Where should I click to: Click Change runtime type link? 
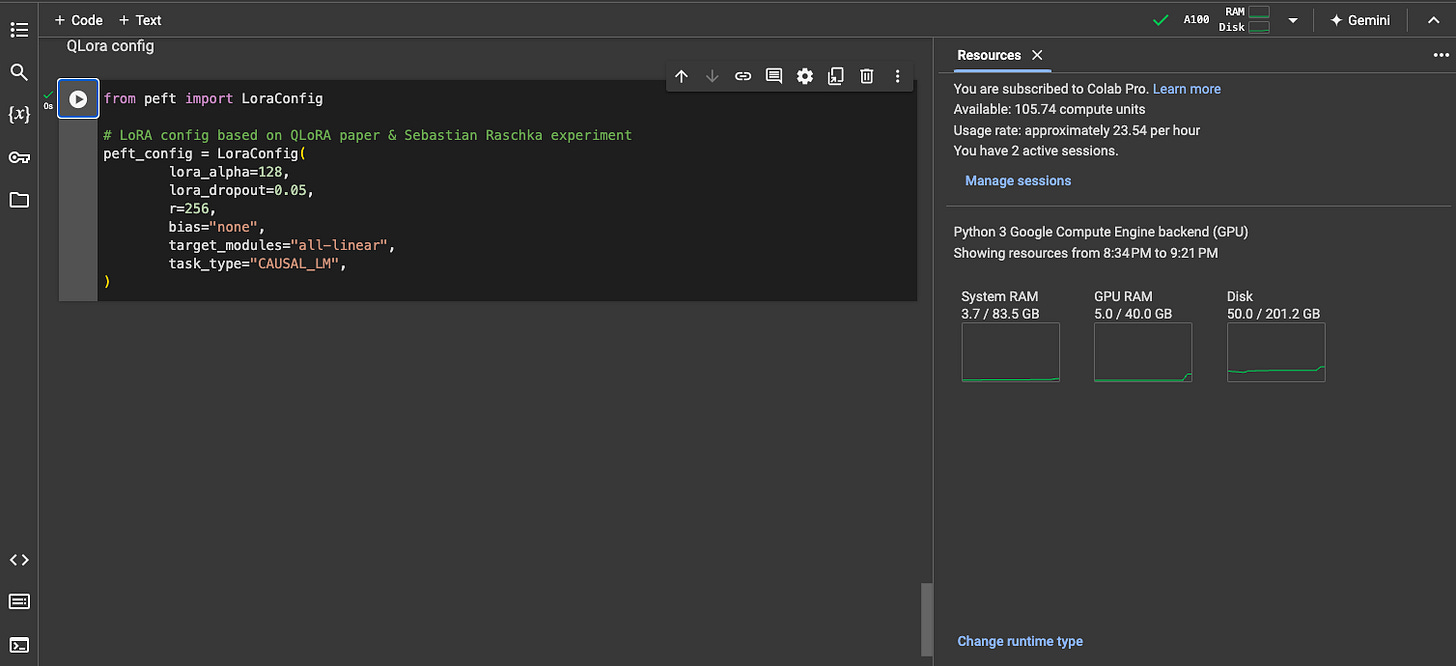pyautogui.click(x=1020, y=641)
